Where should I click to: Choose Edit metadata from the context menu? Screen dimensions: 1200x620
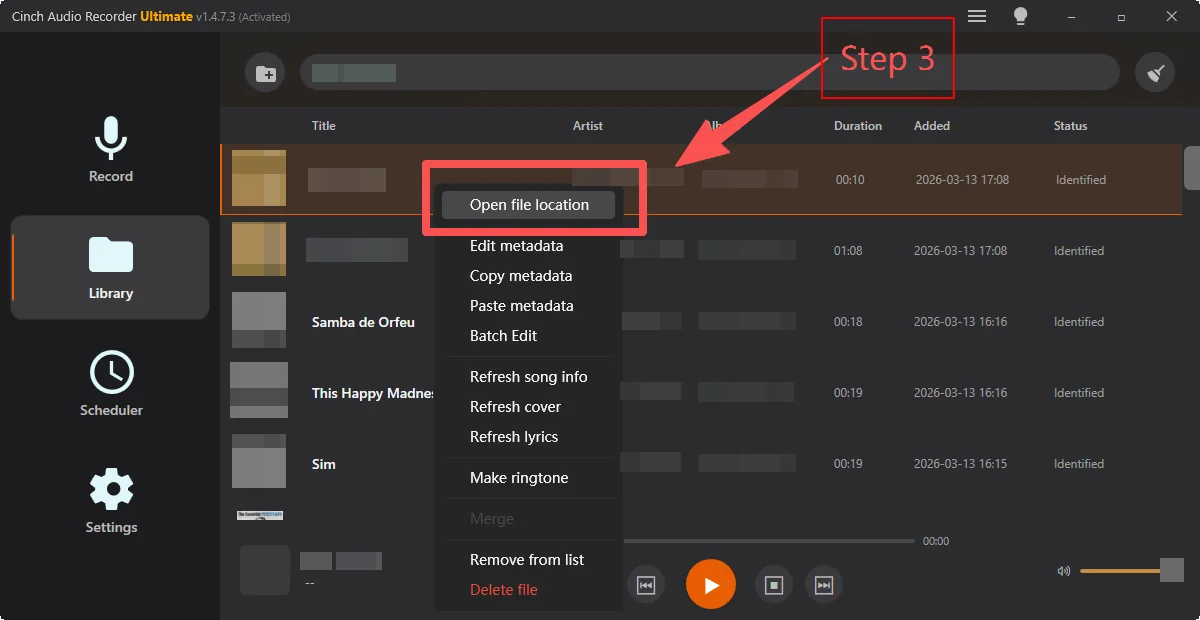pos(516,245)
